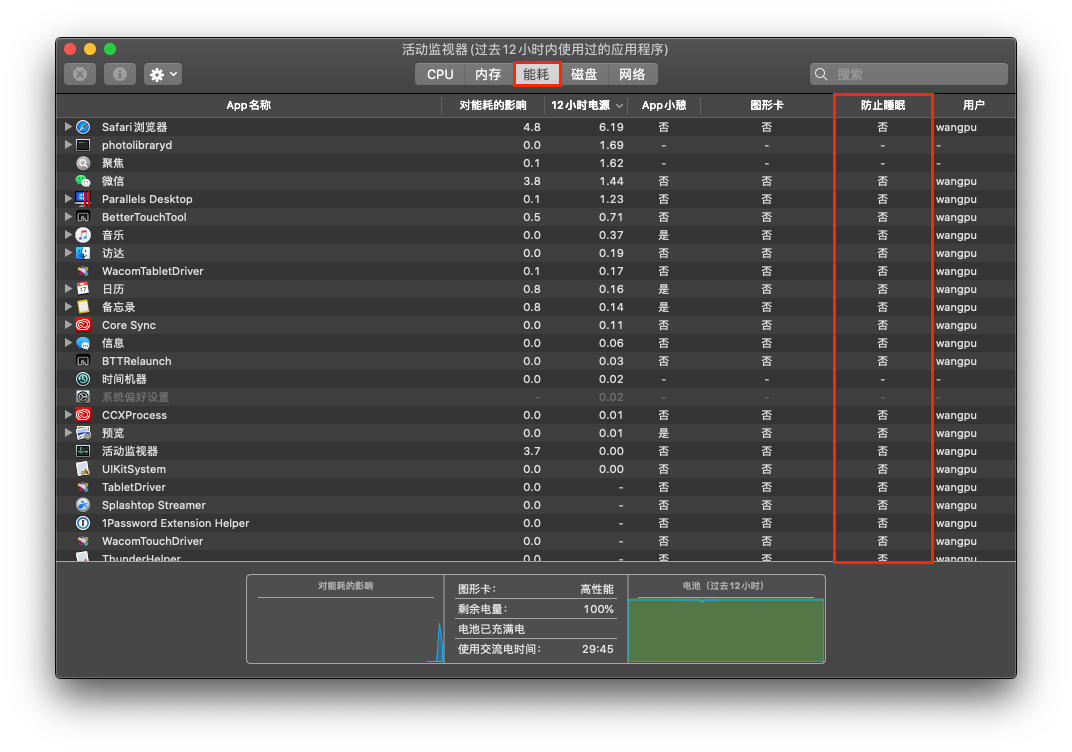
Task: Click the Safari浏览器 compass icon
Action: pyautogui.click(x=84, y=127)
